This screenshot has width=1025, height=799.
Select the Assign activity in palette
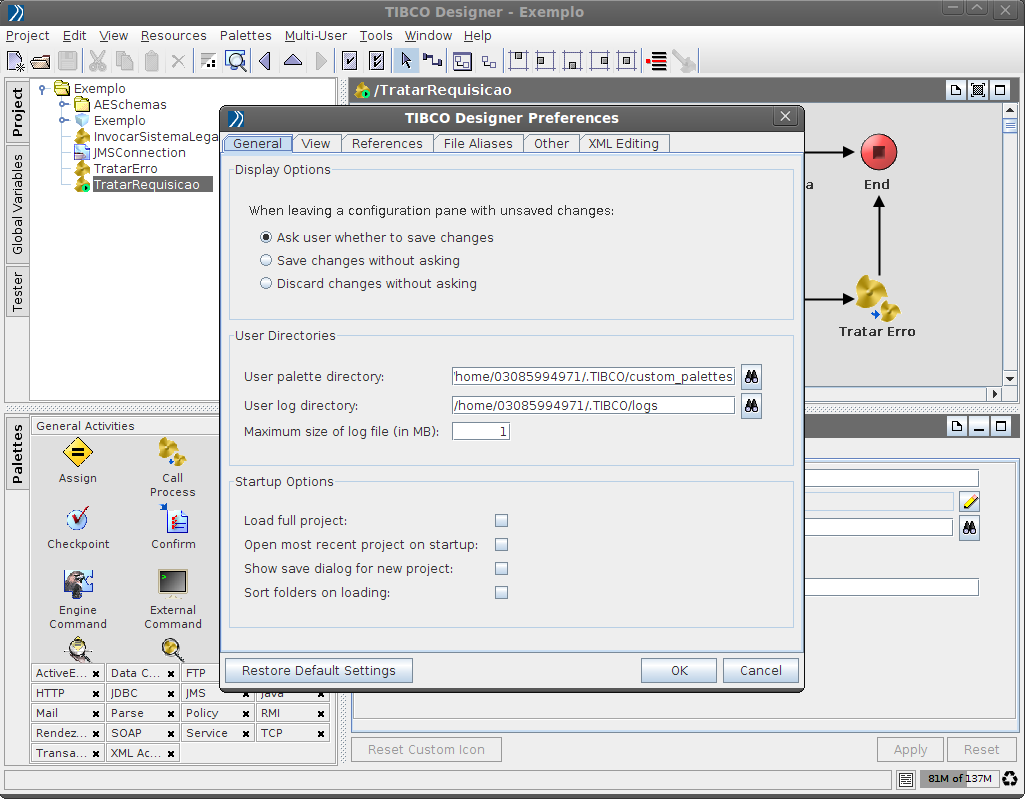(x=77, y=453)
